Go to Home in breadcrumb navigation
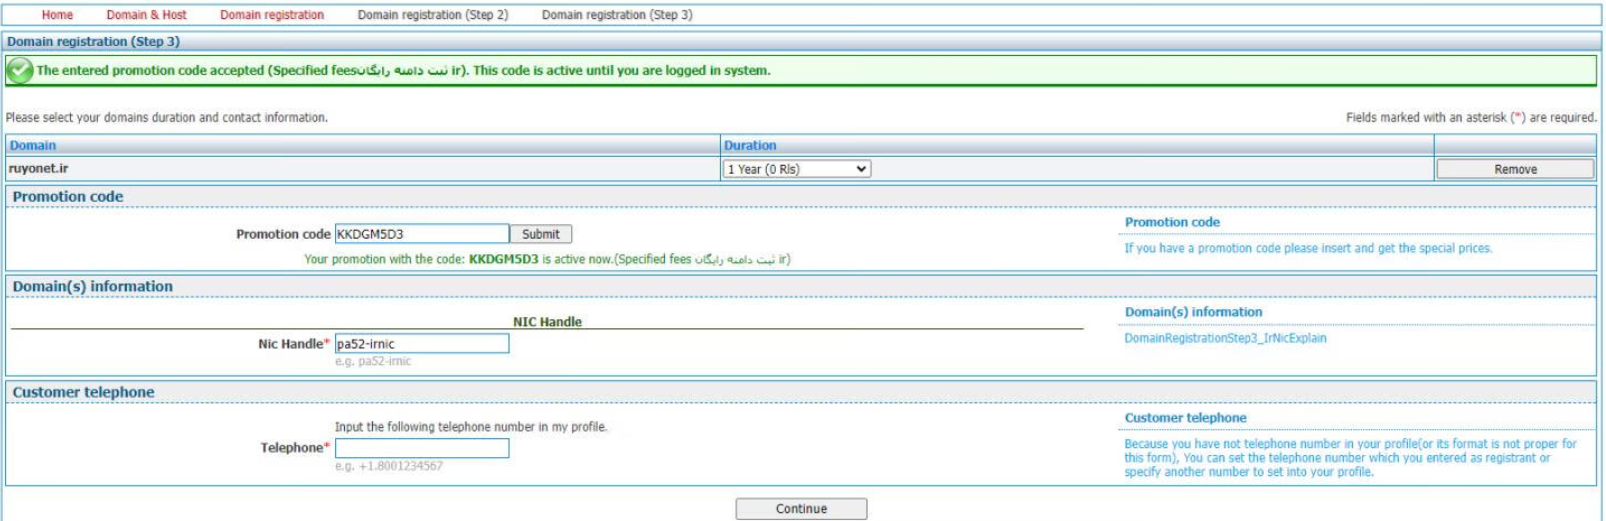This screenshot has width=1606, height=521. 57,15
